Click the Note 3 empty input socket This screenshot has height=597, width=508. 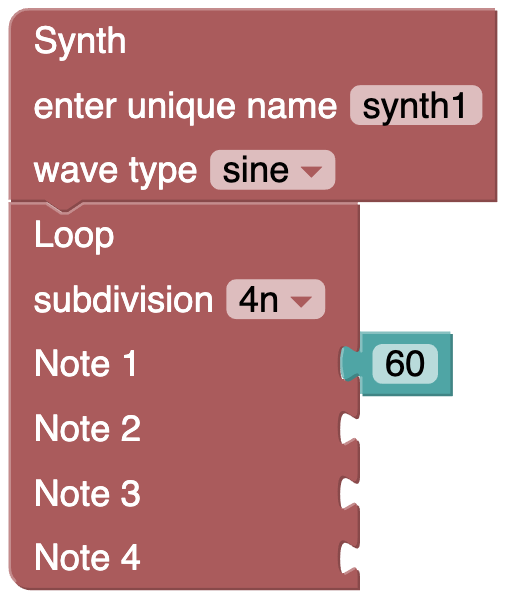350,493
